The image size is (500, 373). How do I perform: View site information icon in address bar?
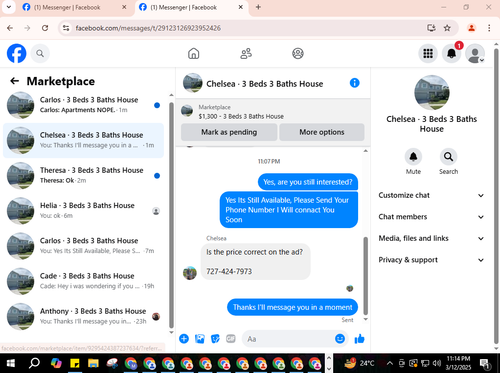pyautogui.click(x=66, y=28)
